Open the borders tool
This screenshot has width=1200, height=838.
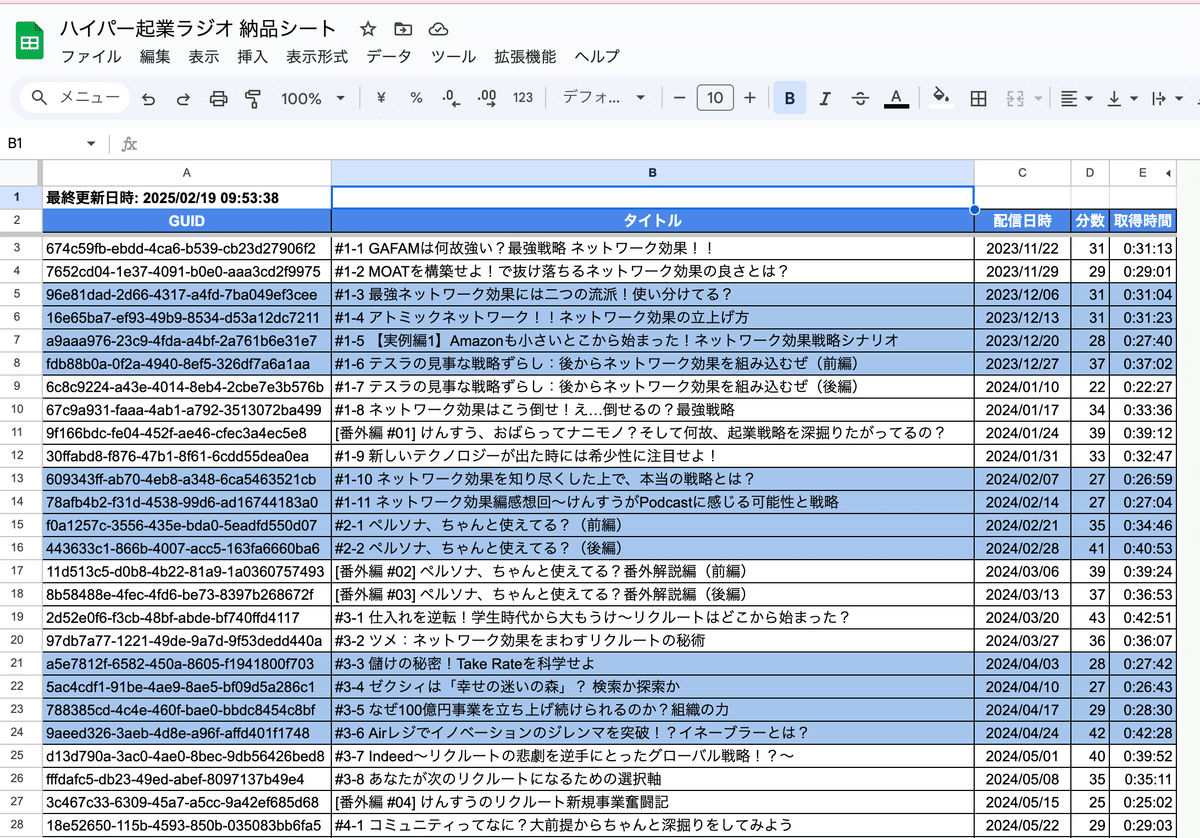tap(979, 98)
